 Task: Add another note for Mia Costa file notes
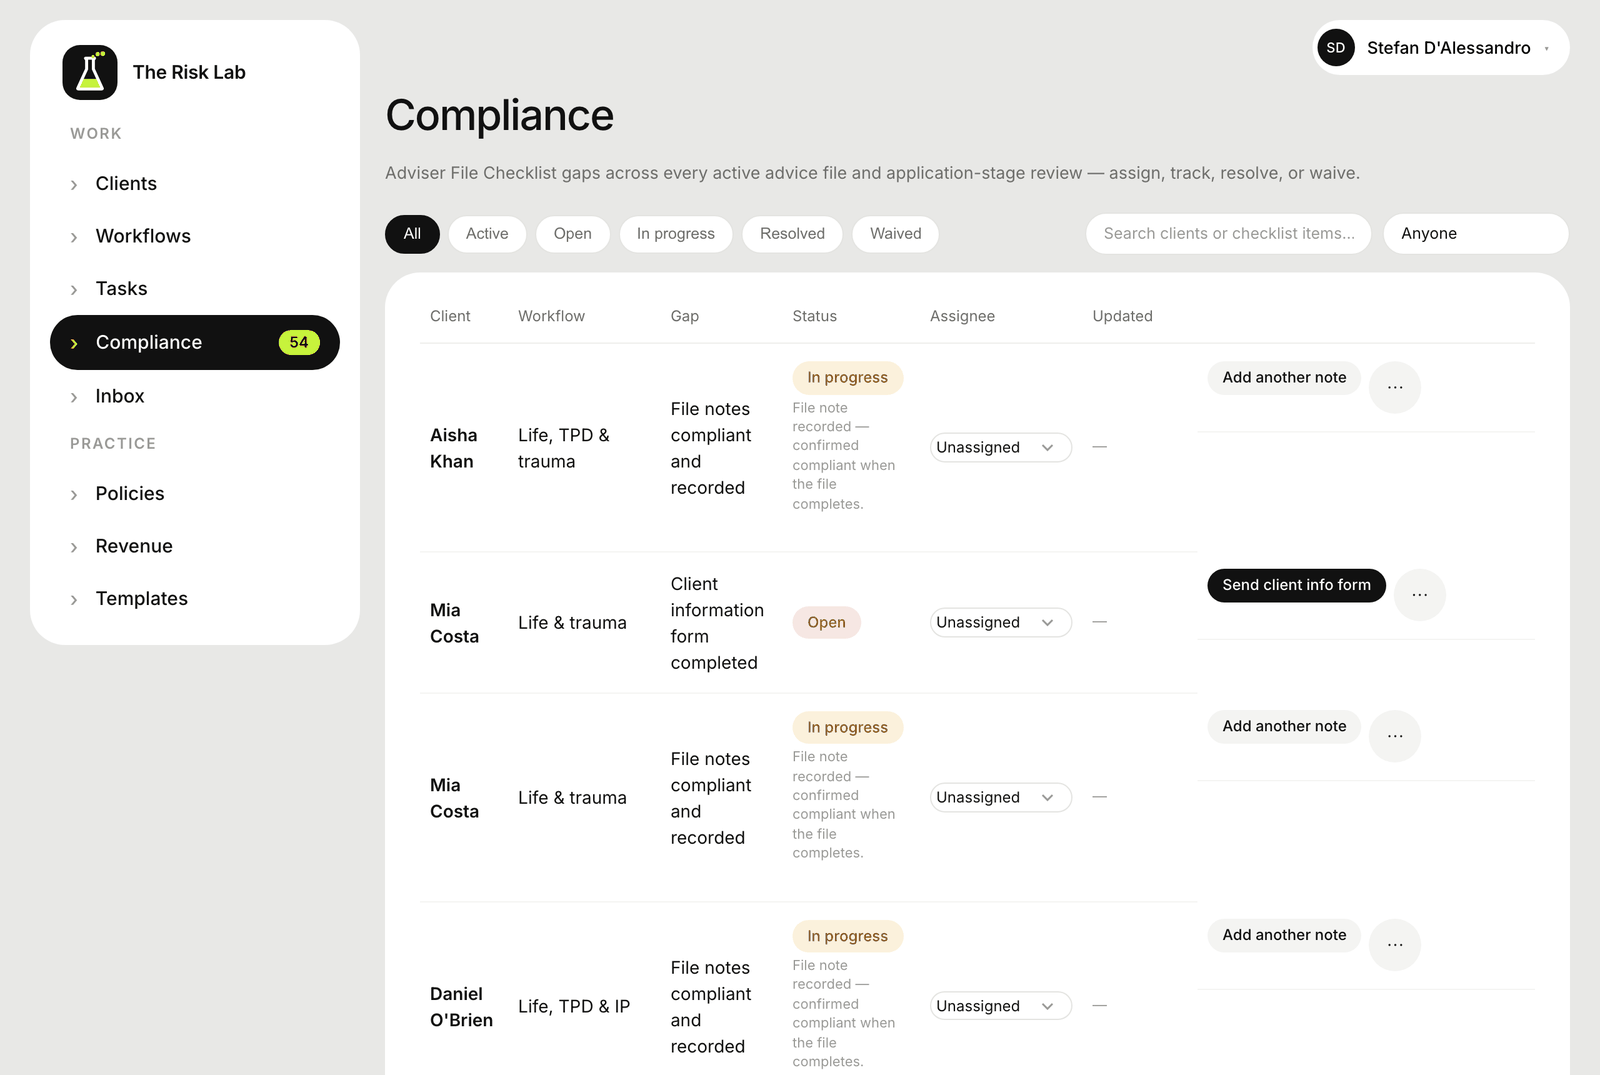click(x=1284, y=727)
